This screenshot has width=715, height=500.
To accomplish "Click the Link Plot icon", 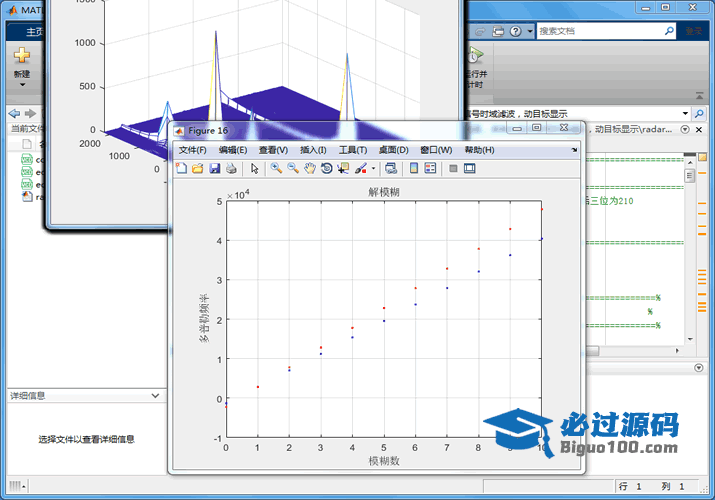I will pyautogui.click(x=391, y=168).
